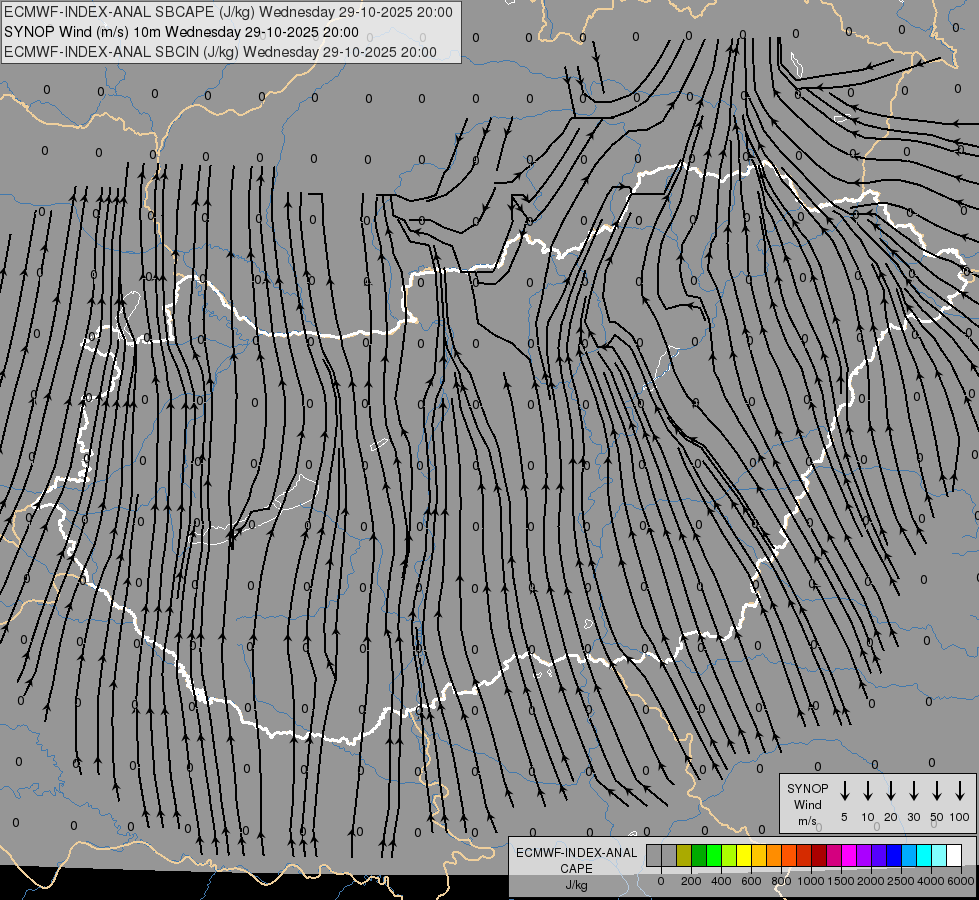Select the pink swatch before 1500
979x900 pixels.
(834, 855)
